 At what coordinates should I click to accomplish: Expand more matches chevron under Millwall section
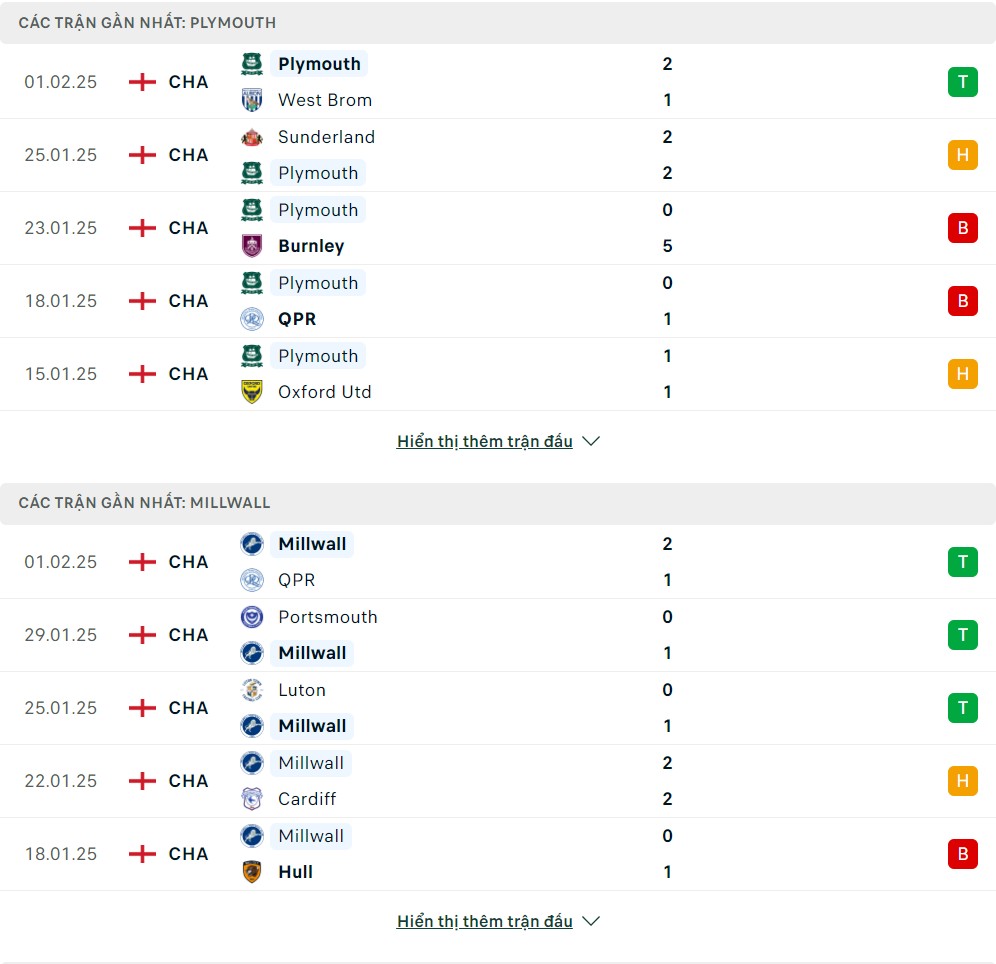click(x=591, y=921)
